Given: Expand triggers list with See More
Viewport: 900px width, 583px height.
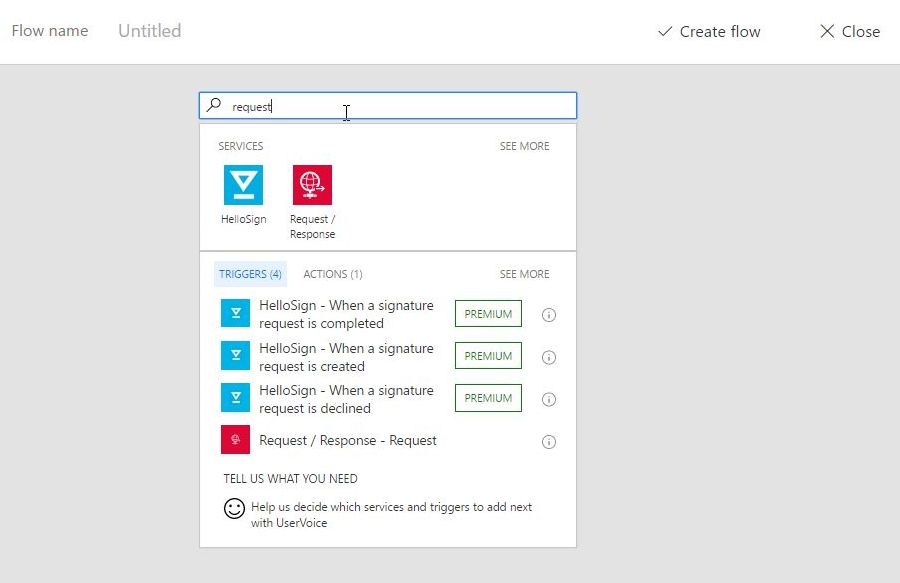Looking at the screenshot, I should point(524,274).
